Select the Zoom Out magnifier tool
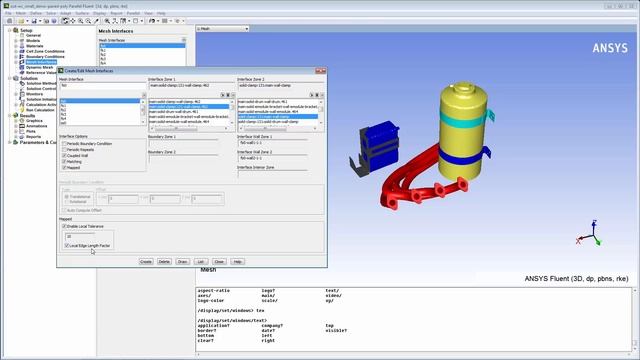 (88, 21)
